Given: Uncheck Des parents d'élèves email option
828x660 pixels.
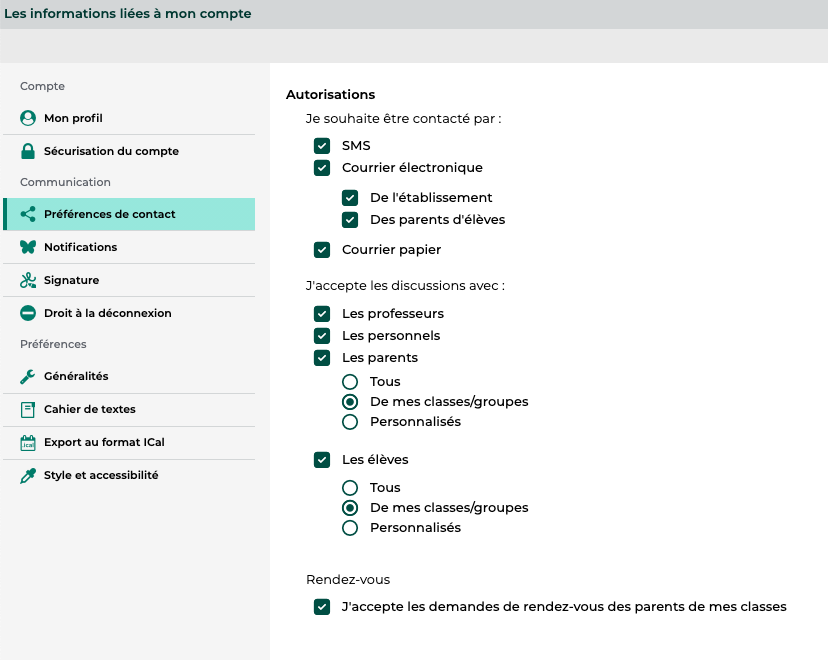Looking at the screenshot, I should pyautogui.click(x=350, y=220).
